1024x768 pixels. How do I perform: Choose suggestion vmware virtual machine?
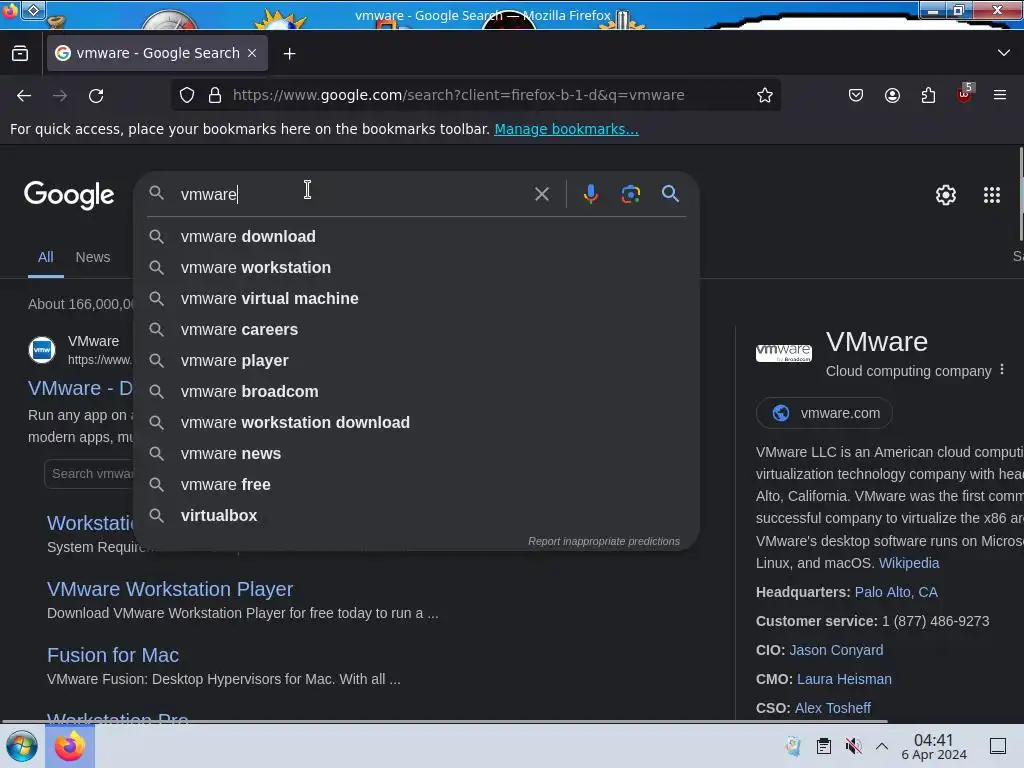[x=417, y=298]
